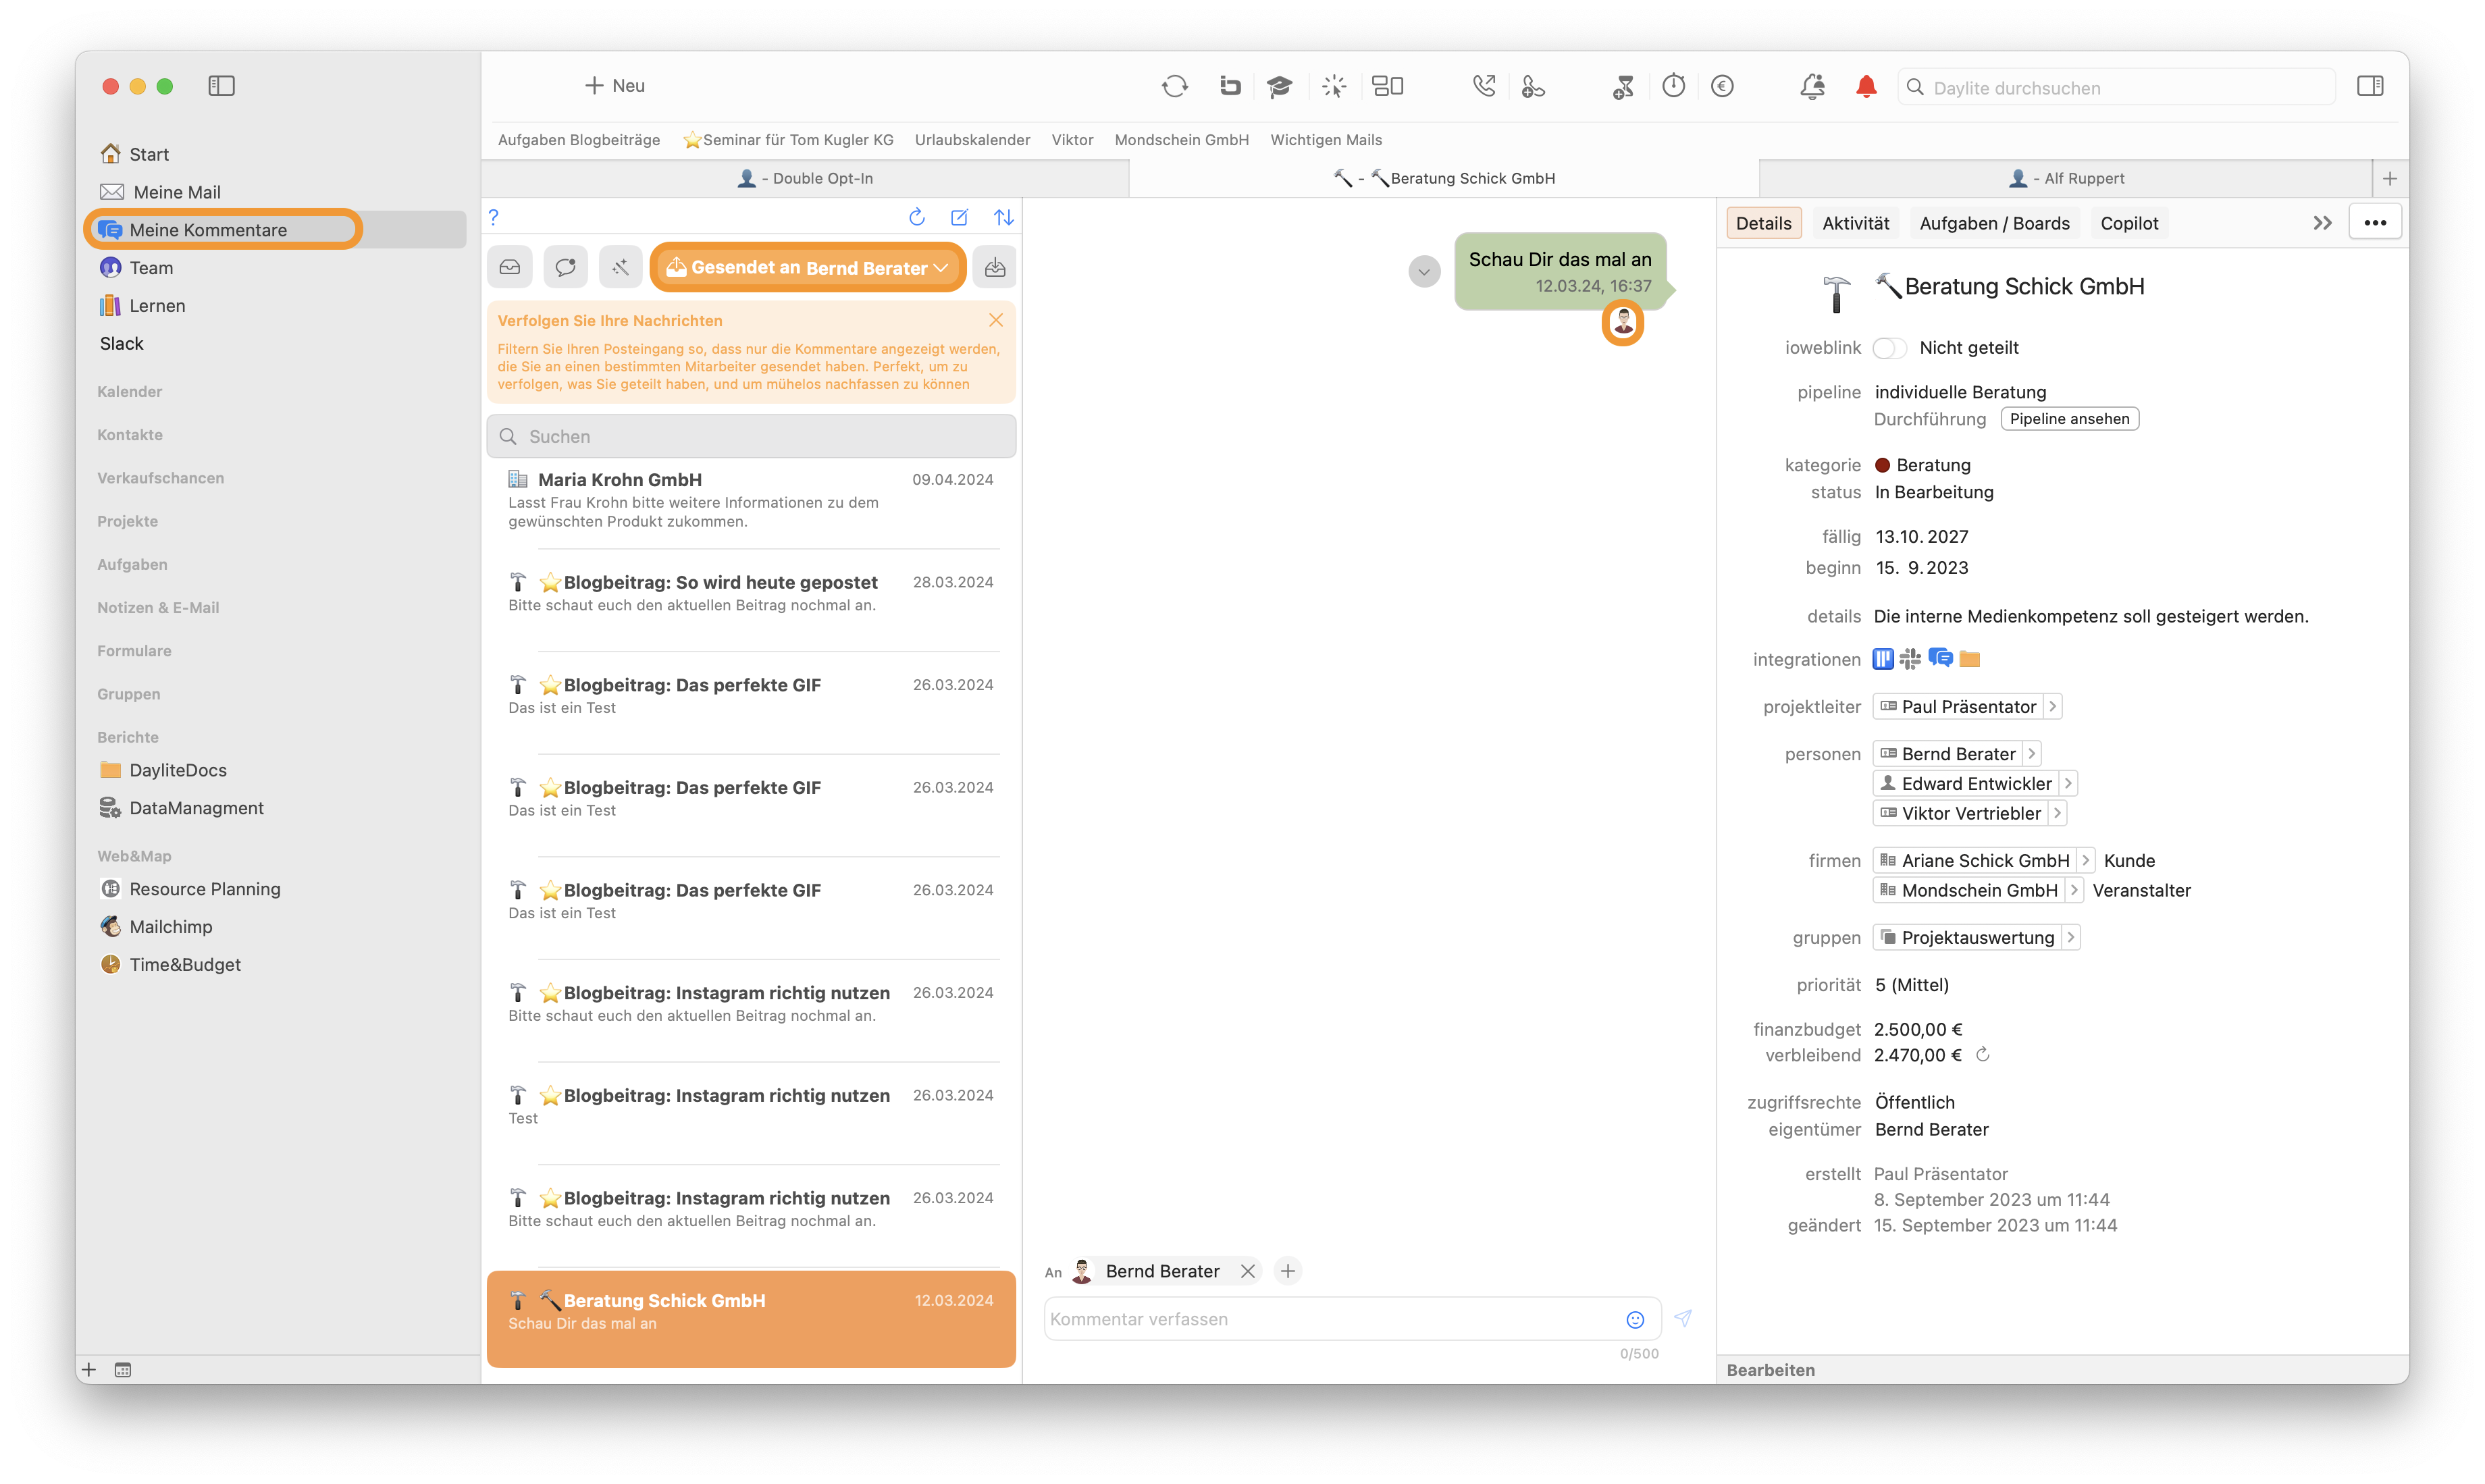Click the comments integration icon
Image resolution: width=2485 pixels, height=1484 pixels.
click(x=1940, y=658)
